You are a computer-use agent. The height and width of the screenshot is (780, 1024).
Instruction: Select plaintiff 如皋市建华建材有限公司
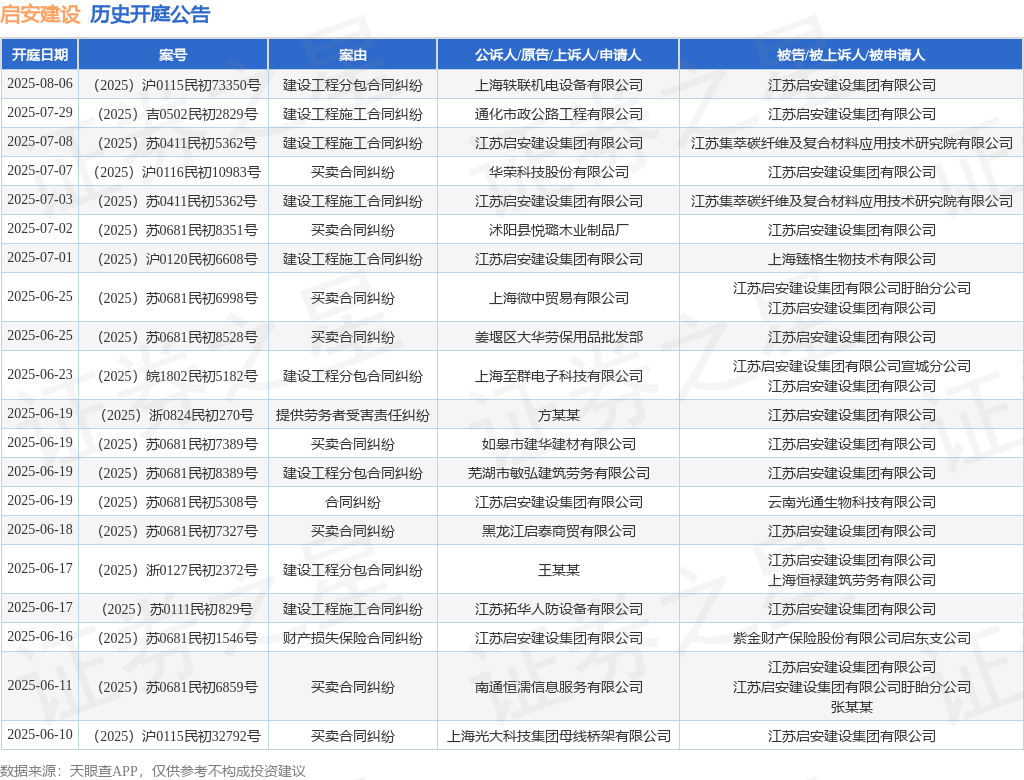pos(558,444)
